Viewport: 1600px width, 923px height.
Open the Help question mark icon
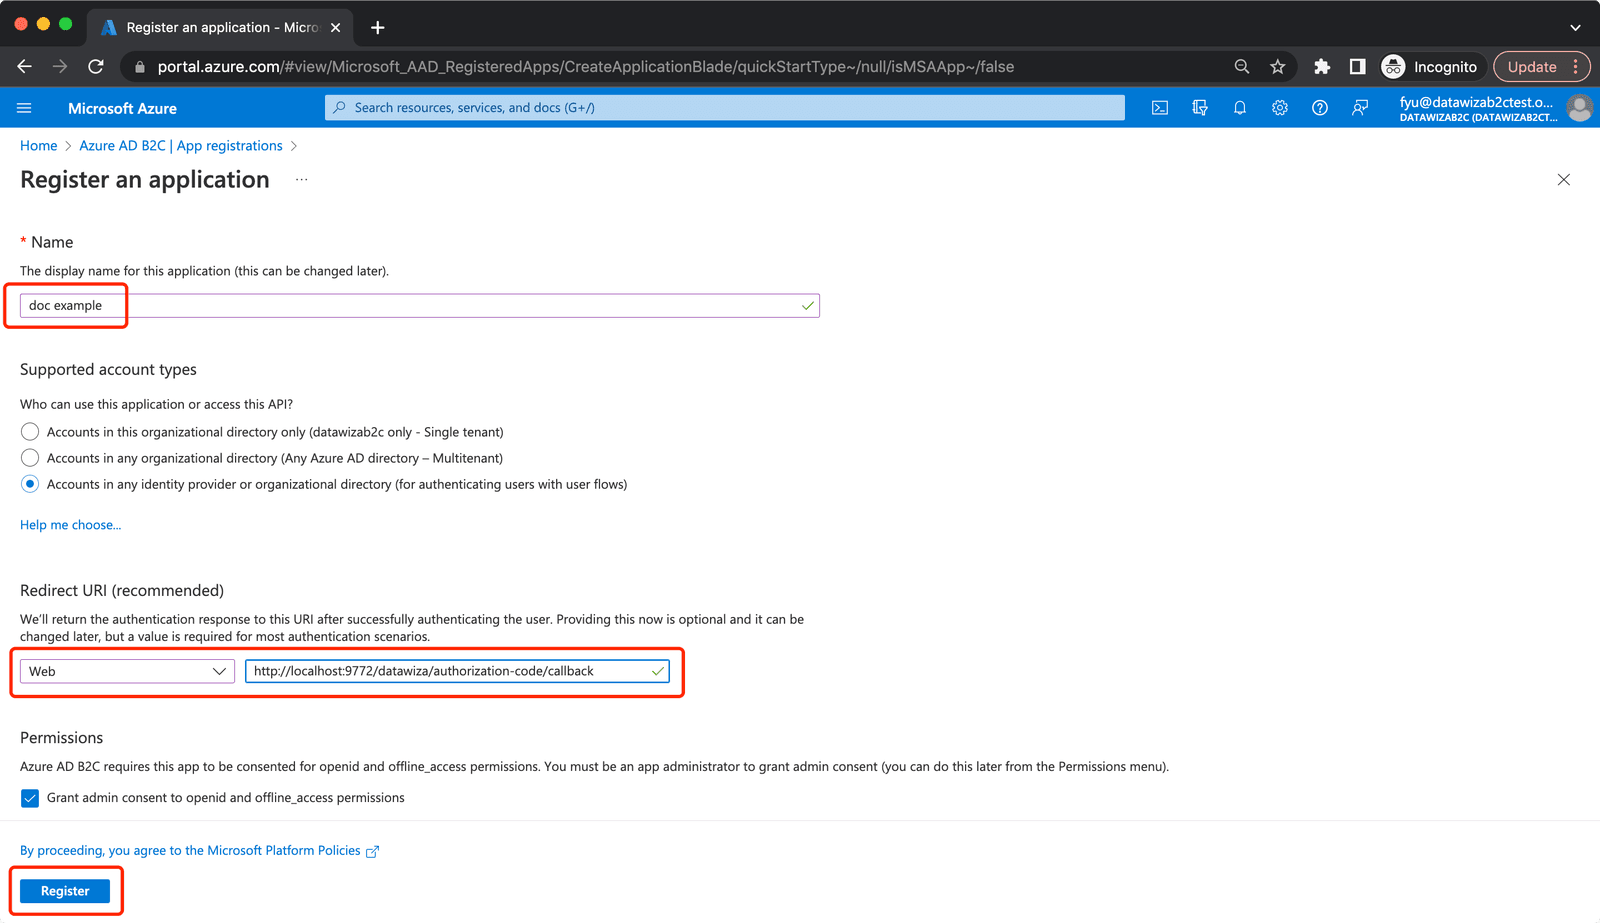tap(1320, 108)
